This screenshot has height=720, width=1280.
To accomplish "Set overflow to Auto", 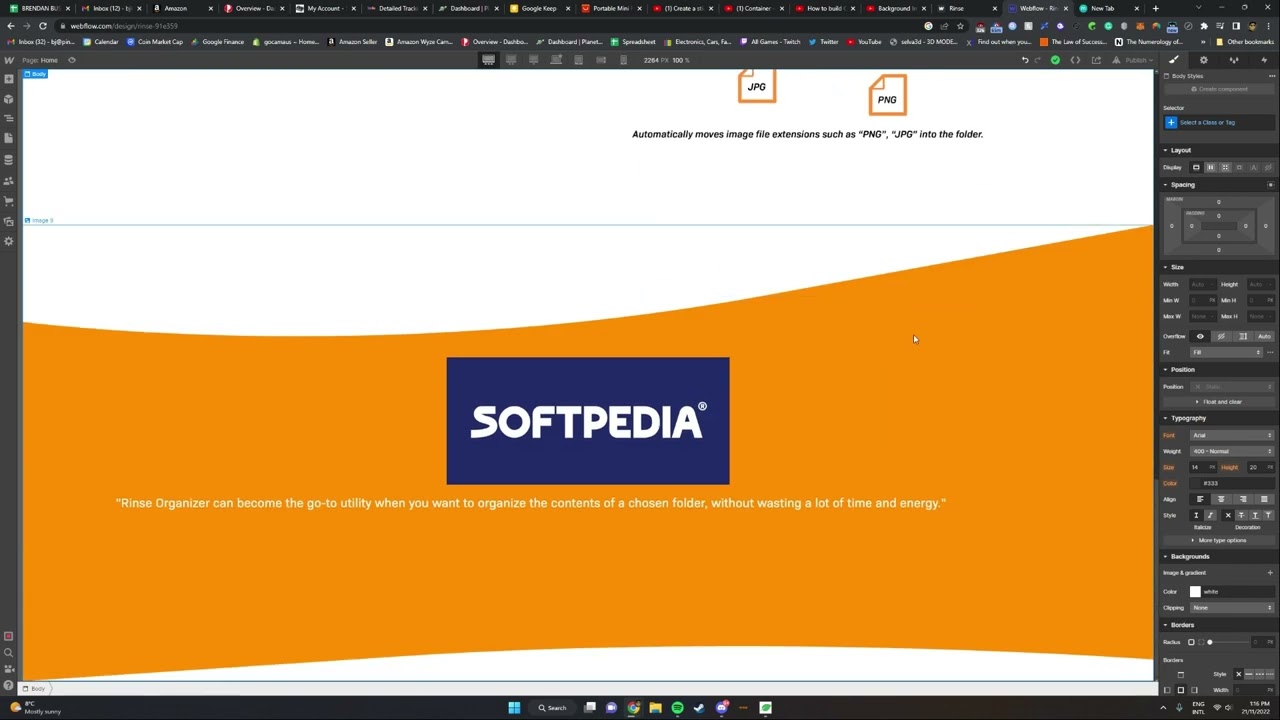I will click(x=1264, y=336).
